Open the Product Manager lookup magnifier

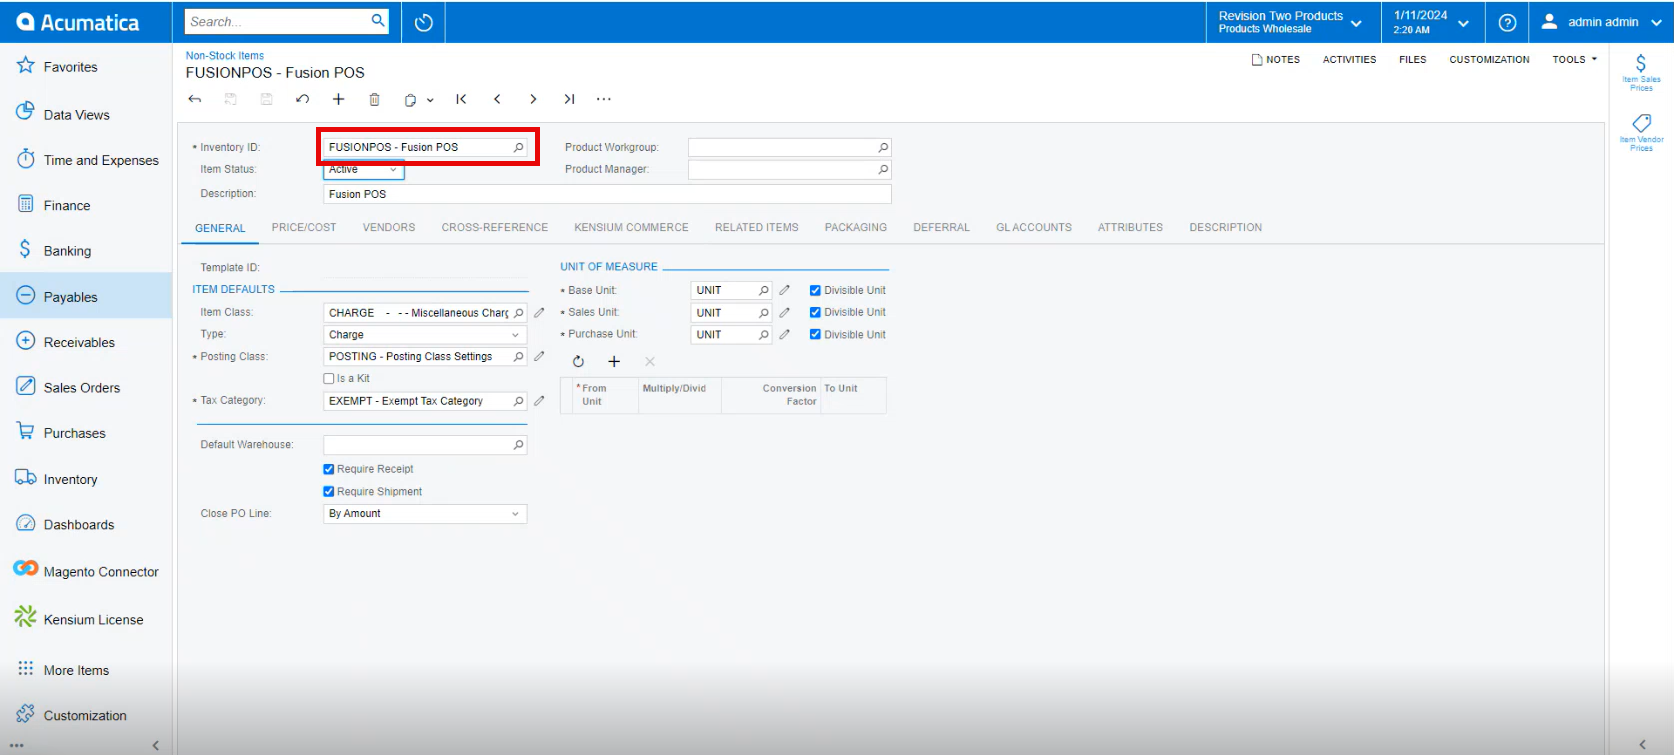pos(883,170)
